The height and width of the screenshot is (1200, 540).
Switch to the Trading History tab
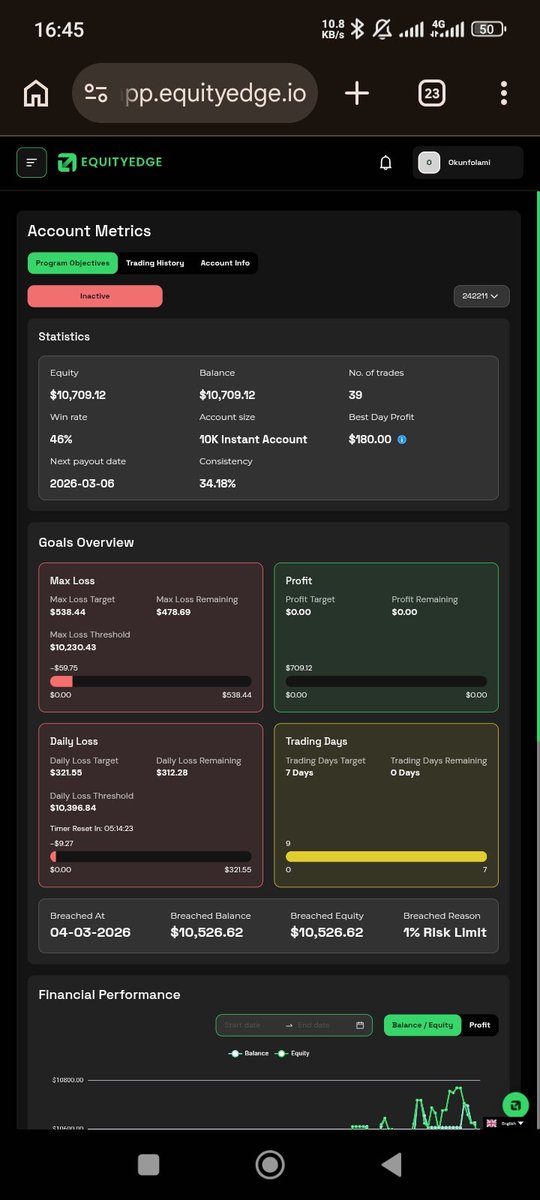(155, 263)
